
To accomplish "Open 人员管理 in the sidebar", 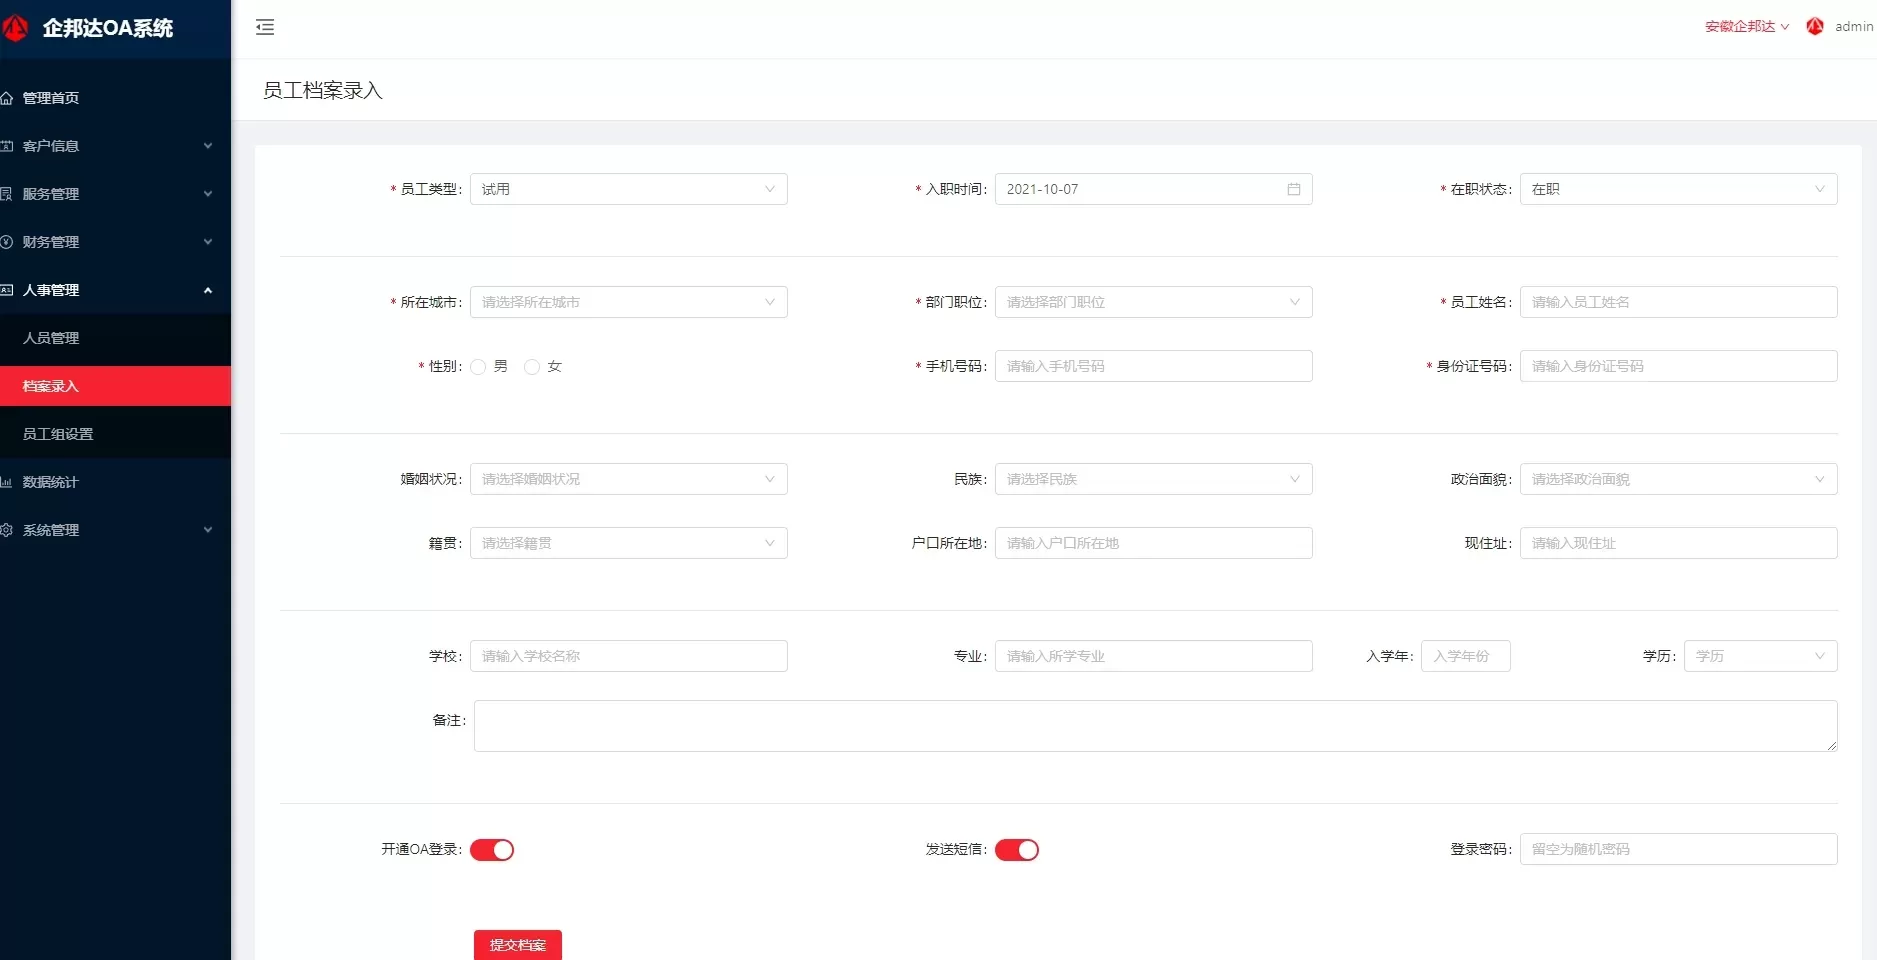I will click(51, 338).
